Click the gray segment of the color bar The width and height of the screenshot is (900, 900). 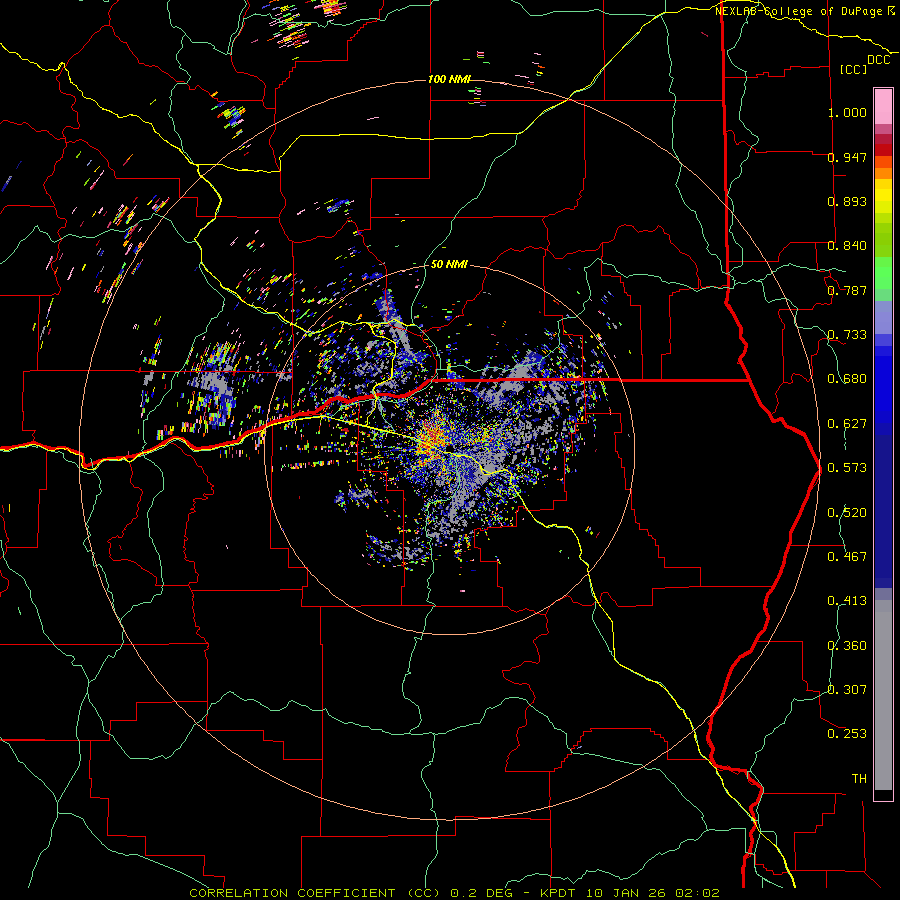pos(883,695)
